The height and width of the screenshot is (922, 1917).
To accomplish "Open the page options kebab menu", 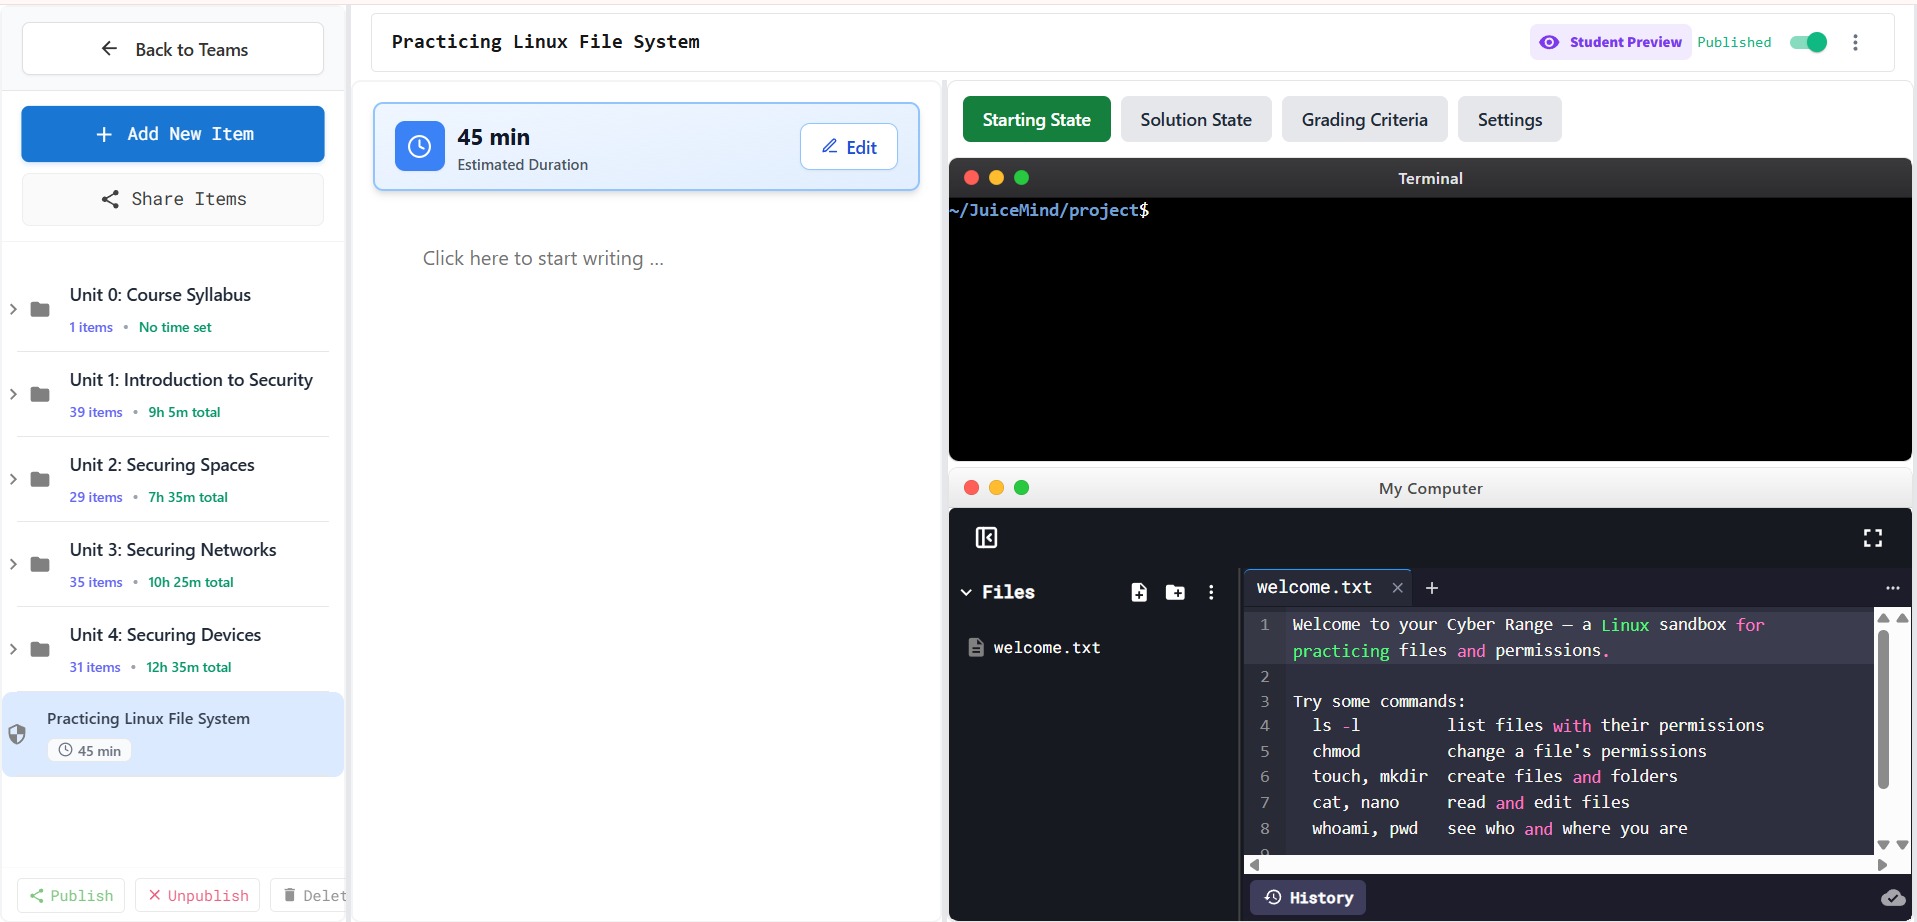I will point(1855,42).
